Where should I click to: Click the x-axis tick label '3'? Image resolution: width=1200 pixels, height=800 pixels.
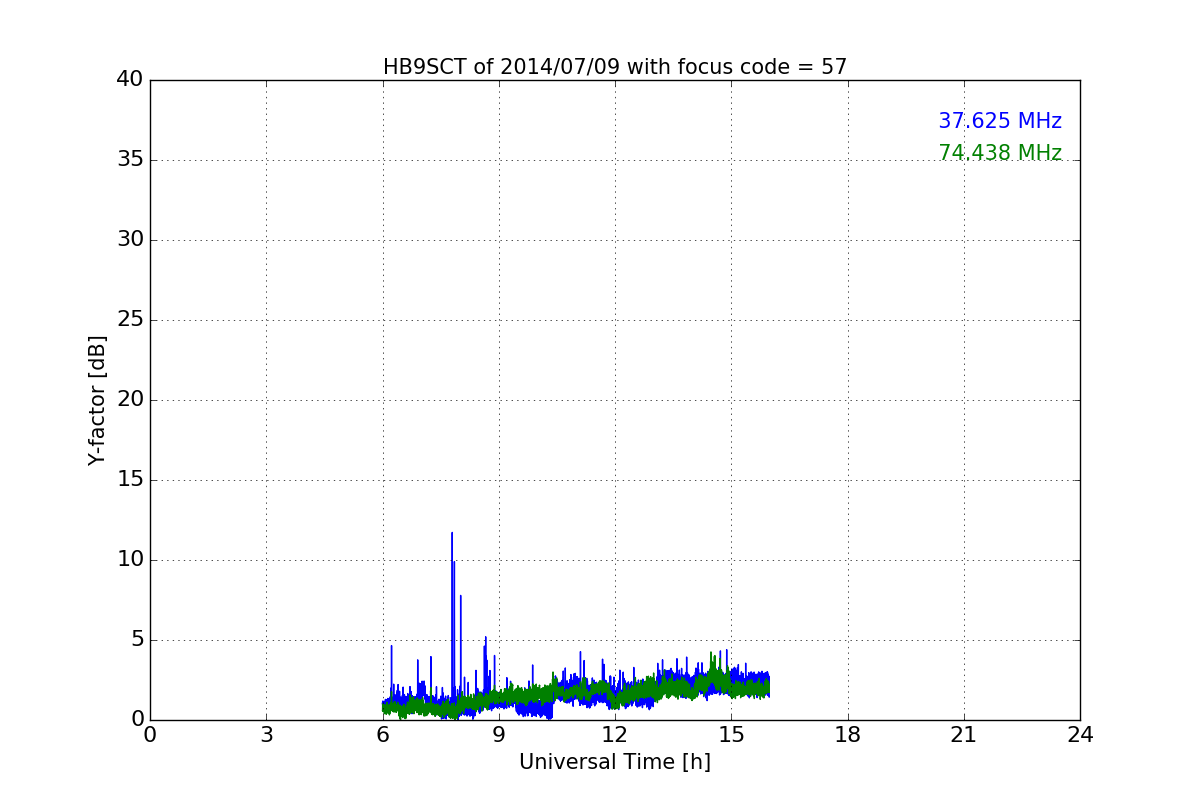point(266,734)
